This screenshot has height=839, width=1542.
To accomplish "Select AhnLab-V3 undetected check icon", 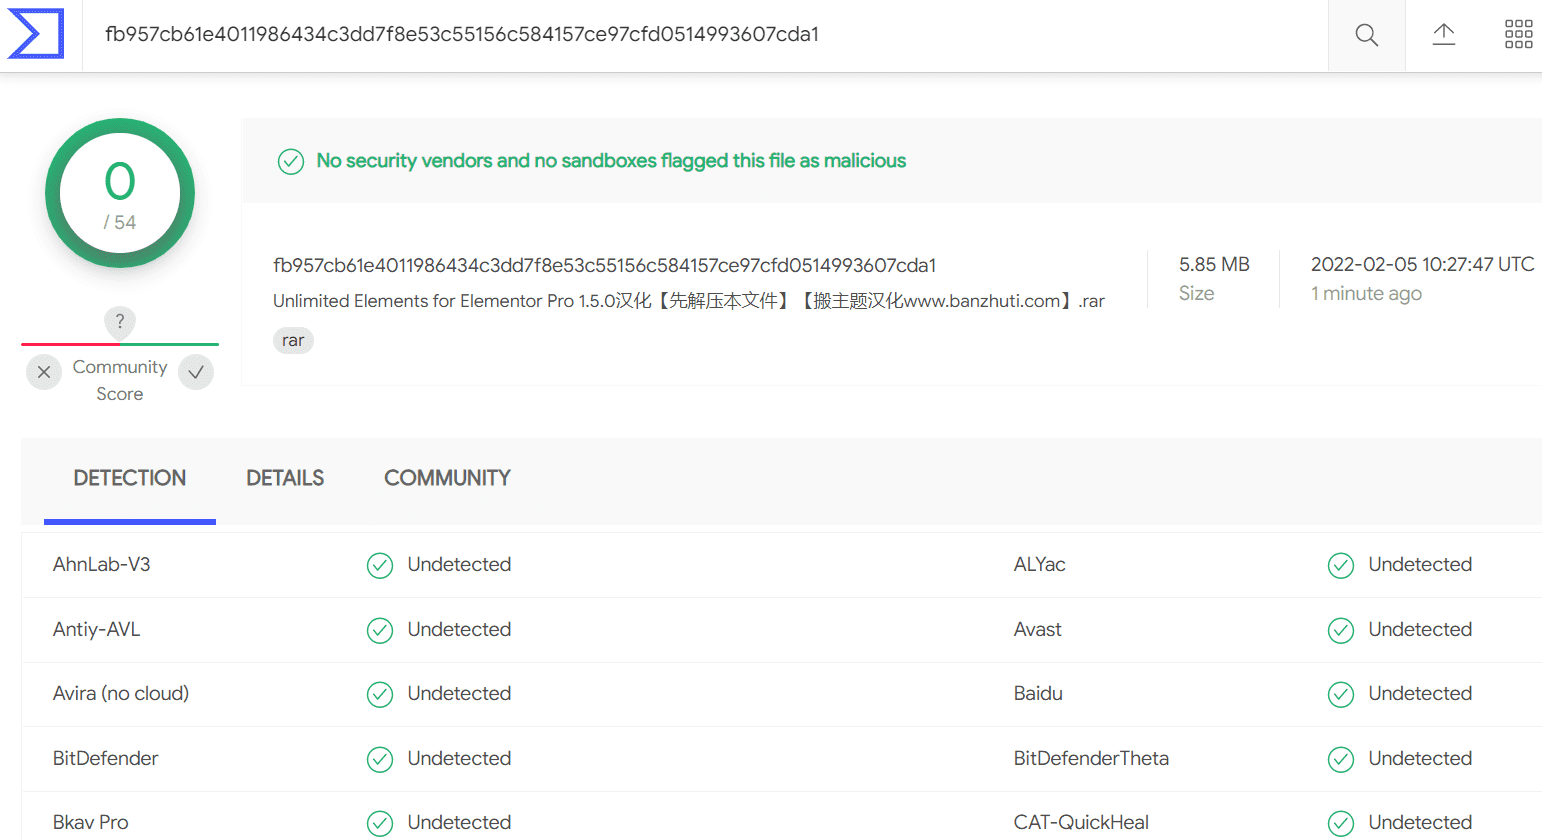I will 380,565.
